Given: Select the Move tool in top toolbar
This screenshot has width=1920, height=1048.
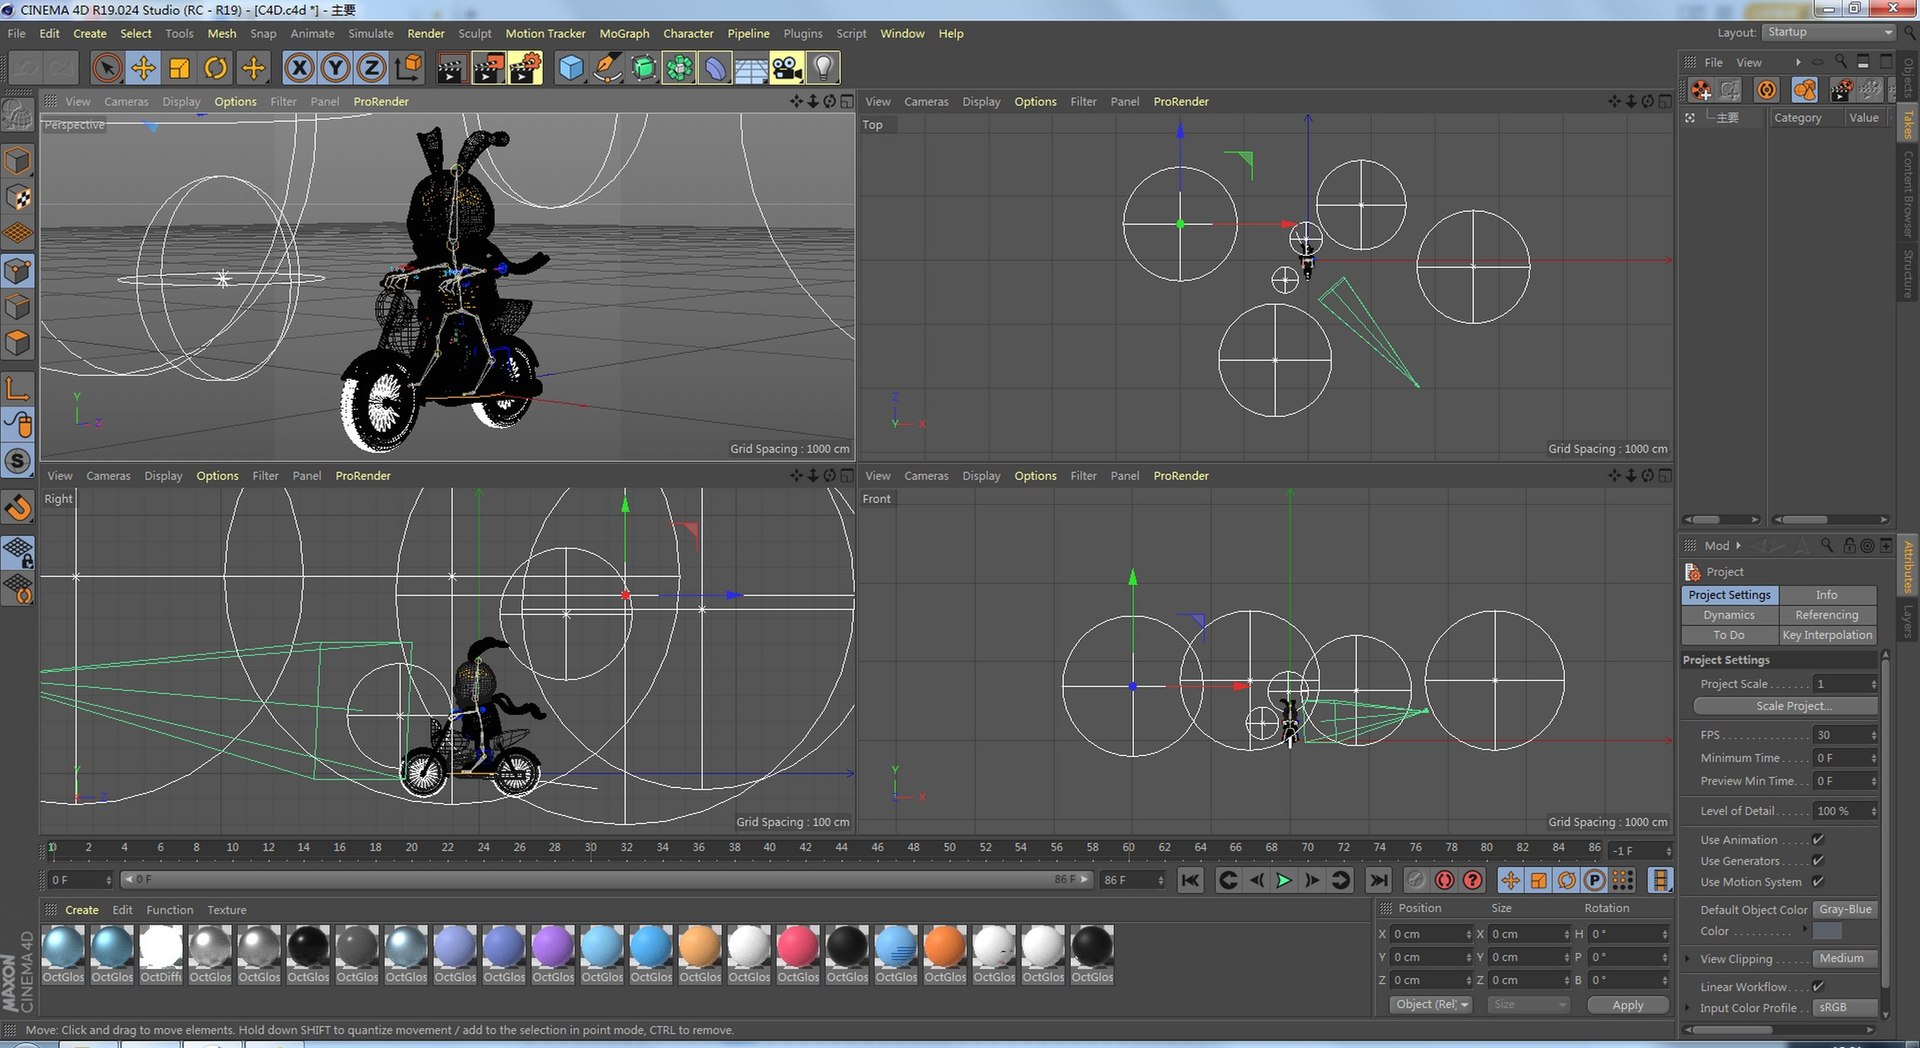Looking at the screenshot, I should pos(143,68).
